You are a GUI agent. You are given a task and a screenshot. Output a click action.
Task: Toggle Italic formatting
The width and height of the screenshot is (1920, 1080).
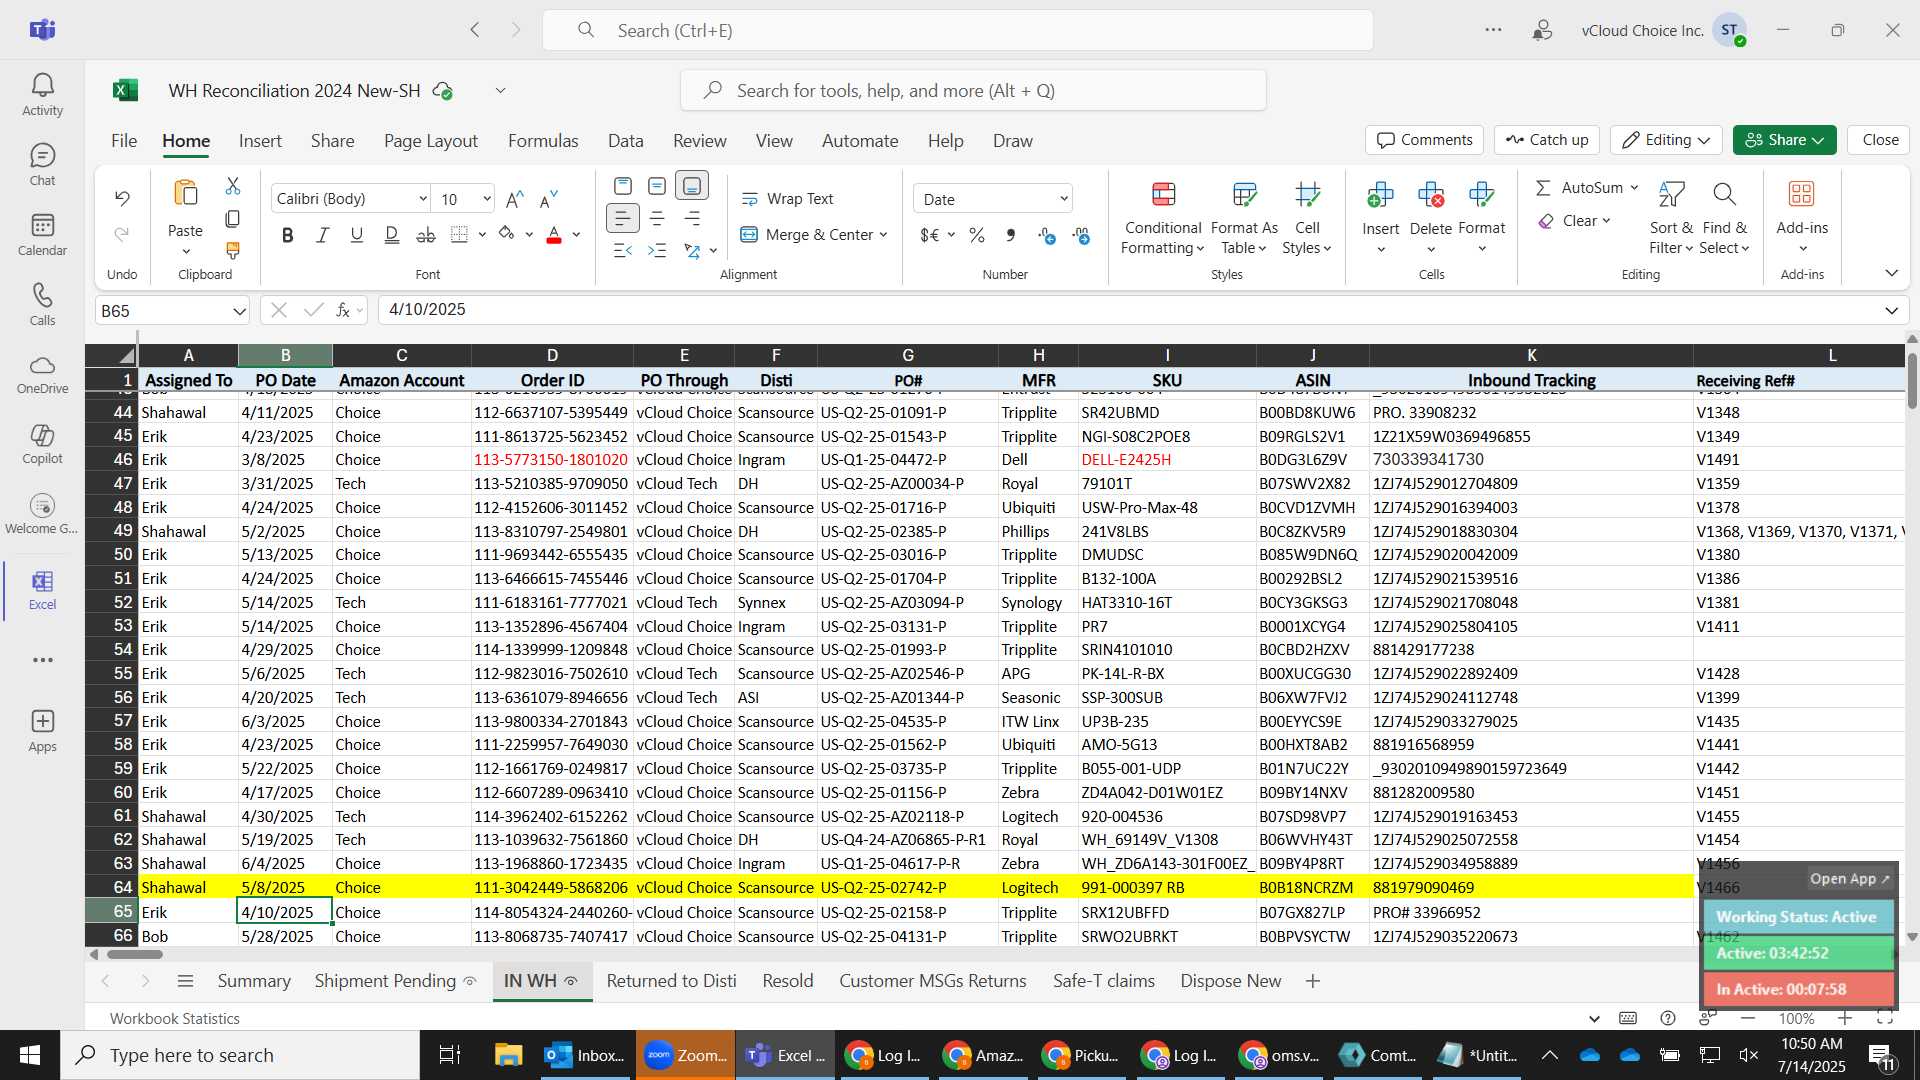[322, 235]
